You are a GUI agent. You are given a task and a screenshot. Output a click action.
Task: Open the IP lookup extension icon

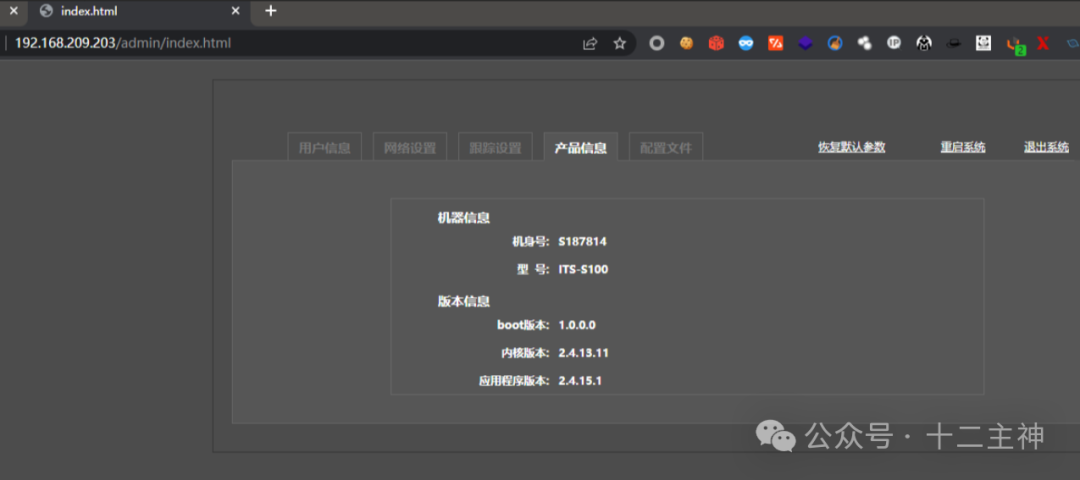(894, 43)
